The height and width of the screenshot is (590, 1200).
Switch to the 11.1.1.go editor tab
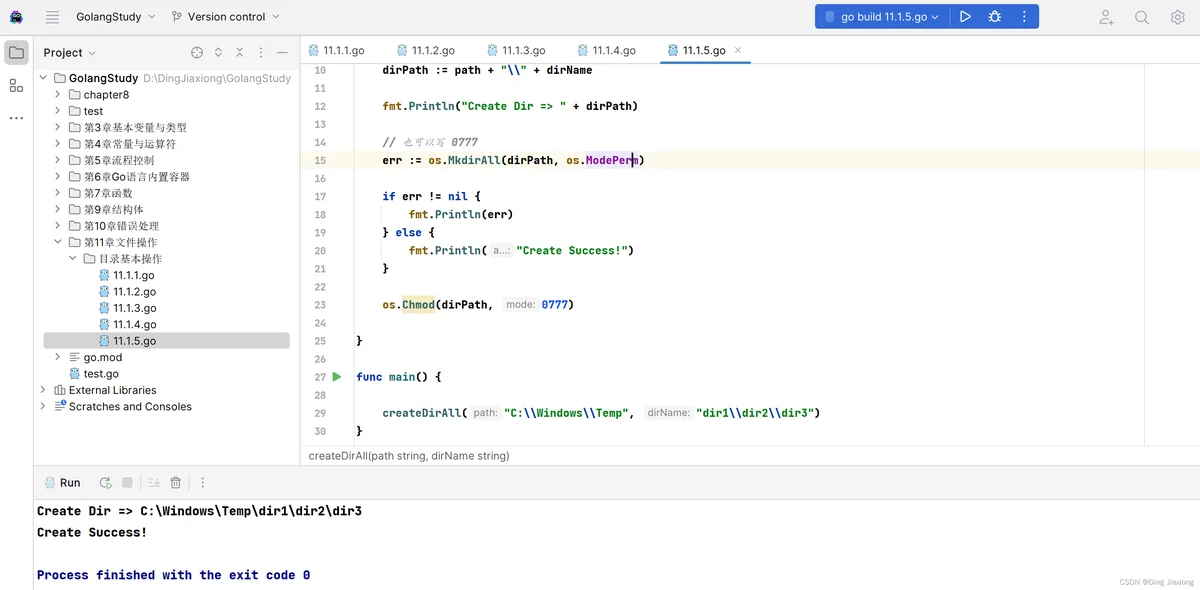coord(336,50)
